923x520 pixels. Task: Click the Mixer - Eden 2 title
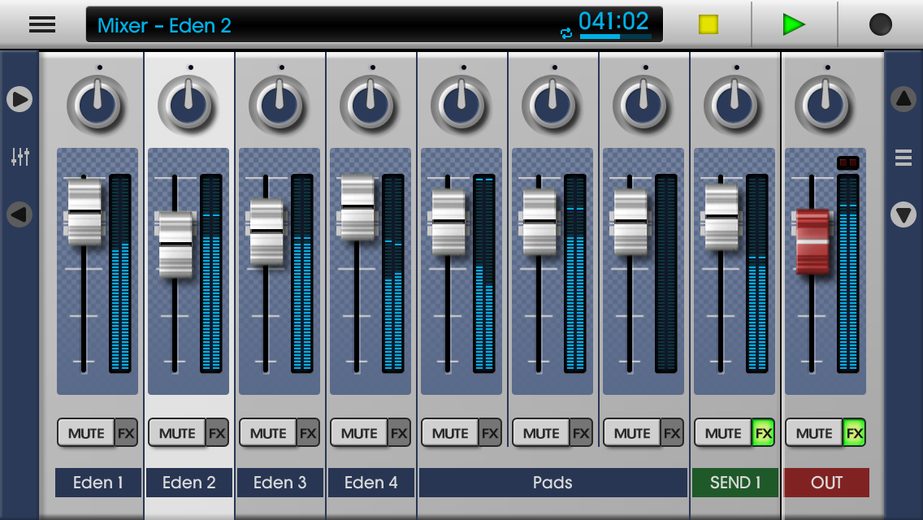tap(164, 25)
